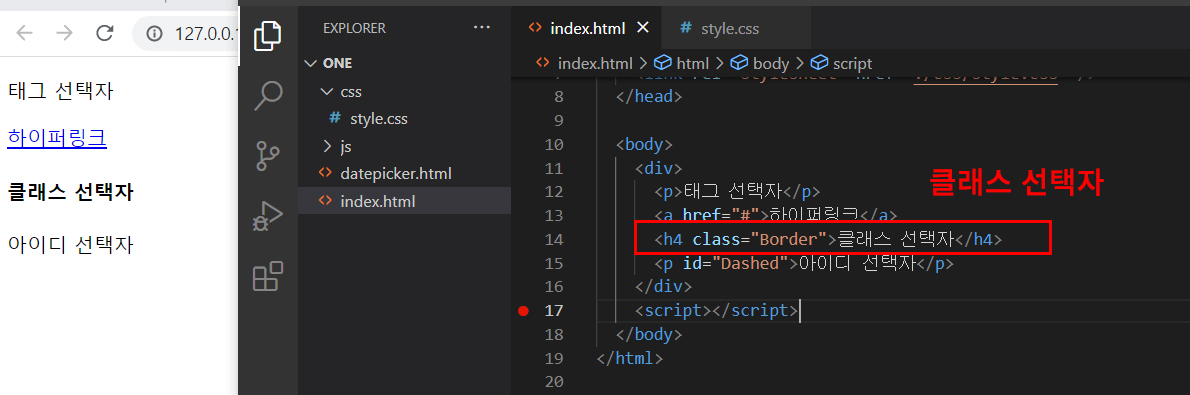
Task: Open the Explorer activity bar icon
Action: click(267, 36)
